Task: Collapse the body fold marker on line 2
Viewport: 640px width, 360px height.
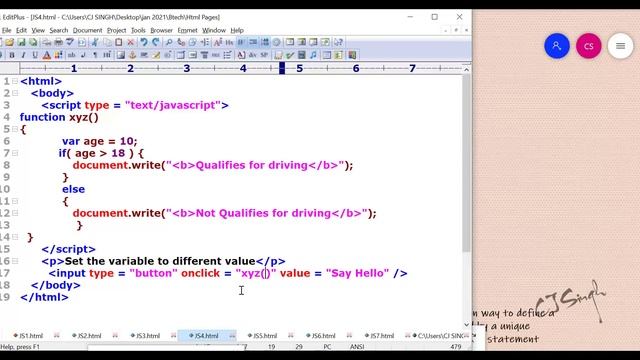Action: [x=15, y=93]
